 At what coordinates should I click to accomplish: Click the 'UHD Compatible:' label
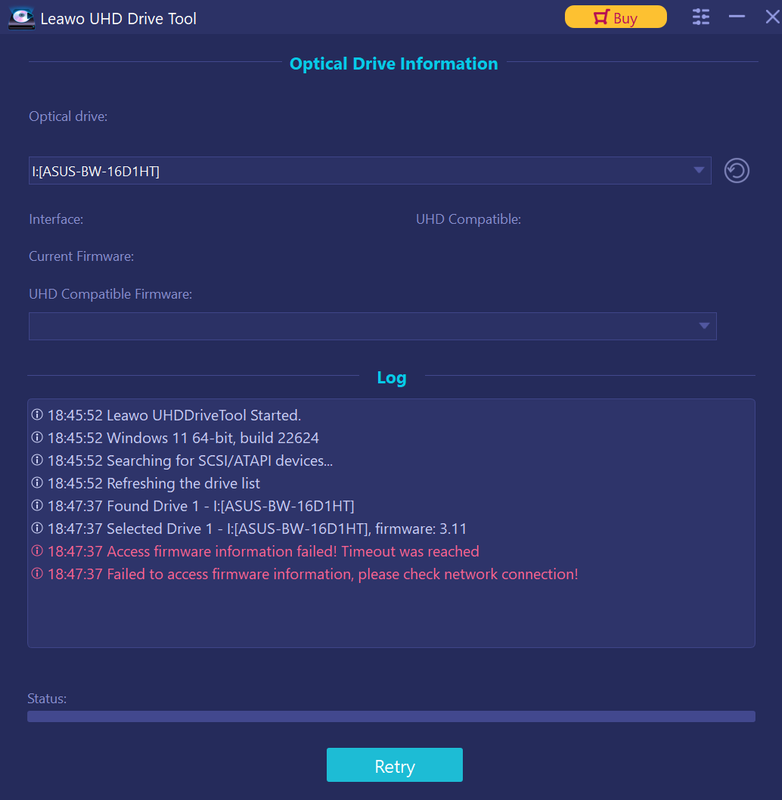point(468,219)
